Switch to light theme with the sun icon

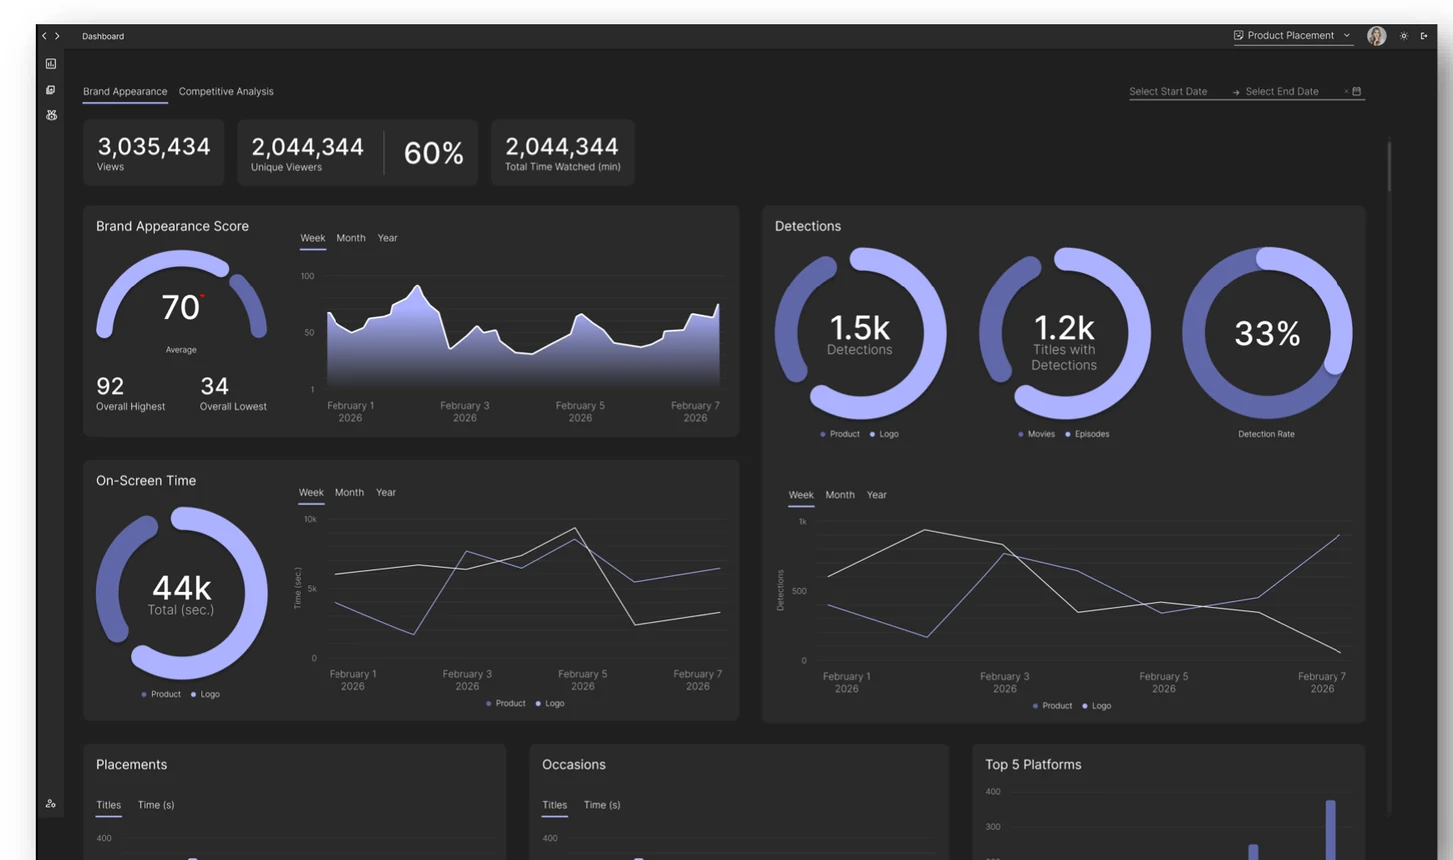pyautogui.click(x=1403, y=35)
